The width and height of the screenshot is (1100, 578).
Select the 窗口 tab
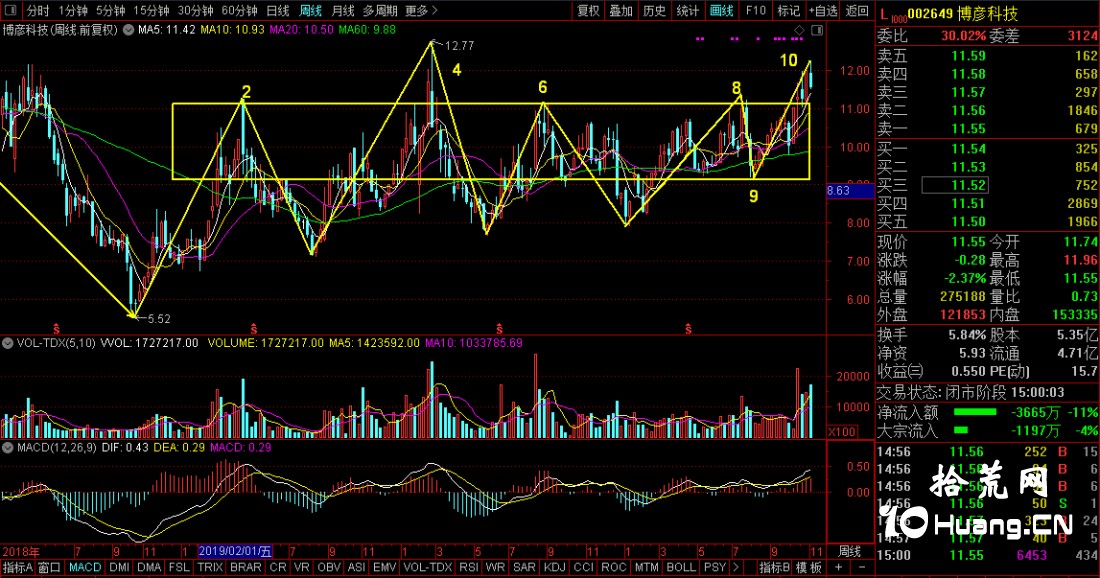(x=50, y=567)
